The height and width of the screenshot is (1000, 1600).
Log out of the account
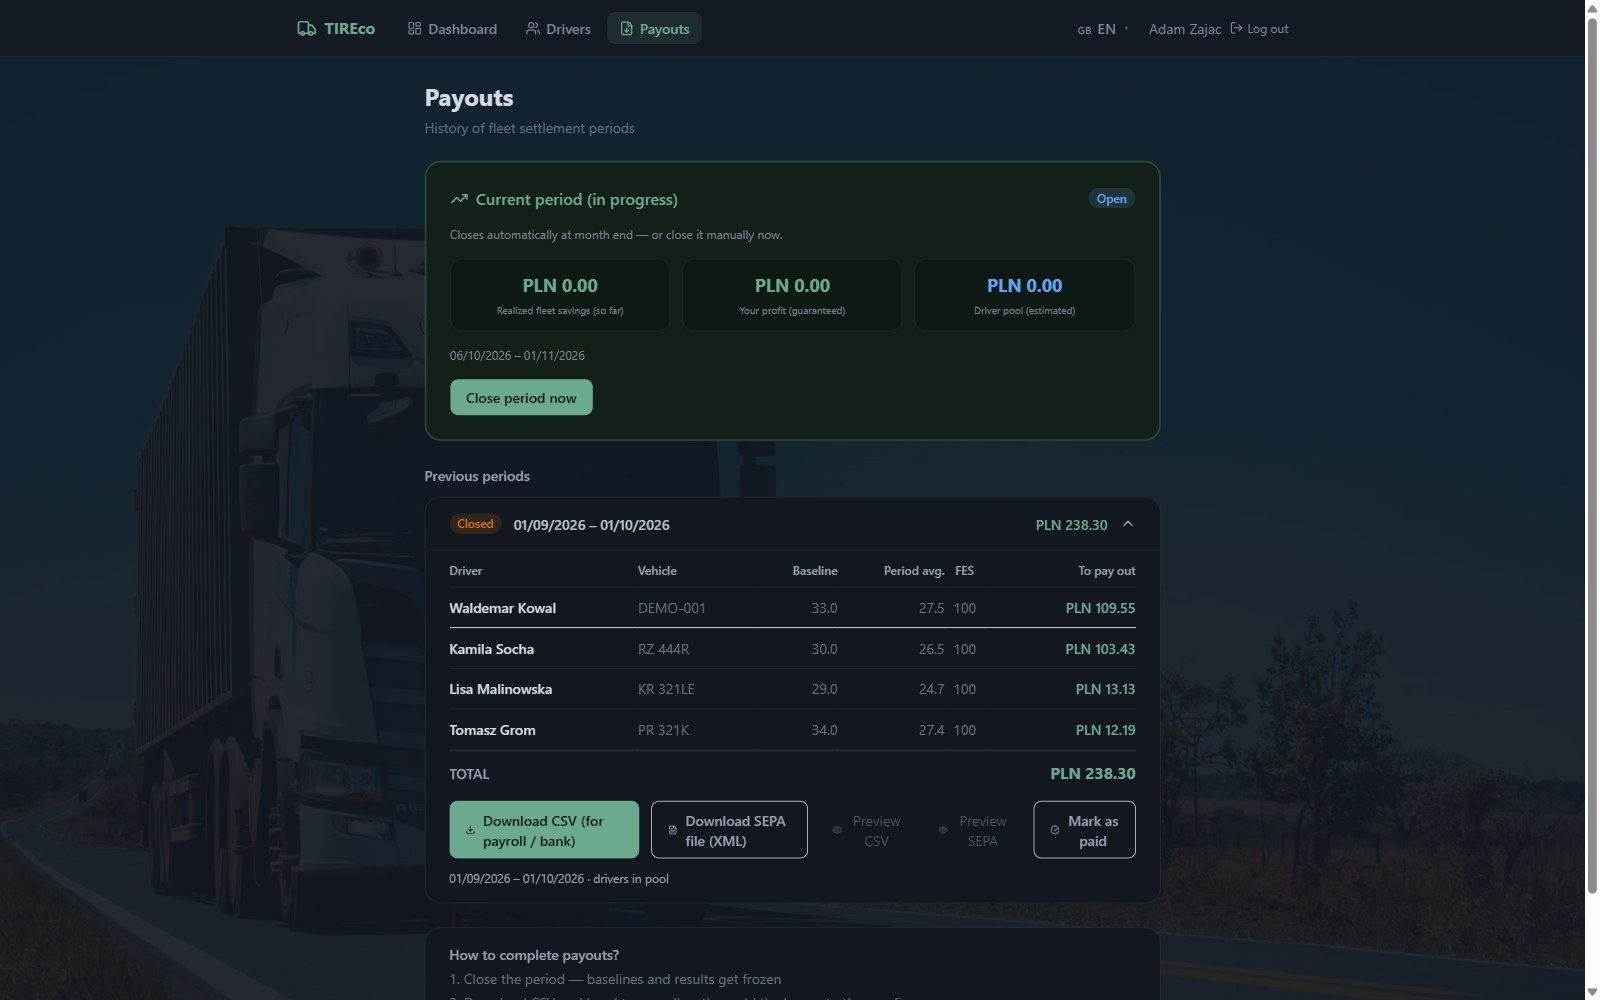(1259, 29)
